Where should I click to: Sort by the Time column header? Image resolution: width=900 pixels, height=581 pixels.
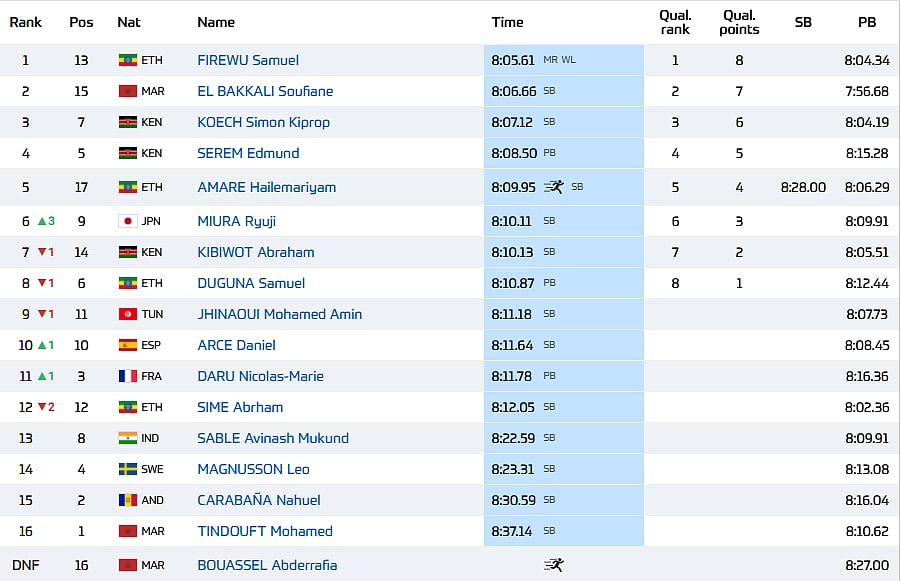[507, 22]
